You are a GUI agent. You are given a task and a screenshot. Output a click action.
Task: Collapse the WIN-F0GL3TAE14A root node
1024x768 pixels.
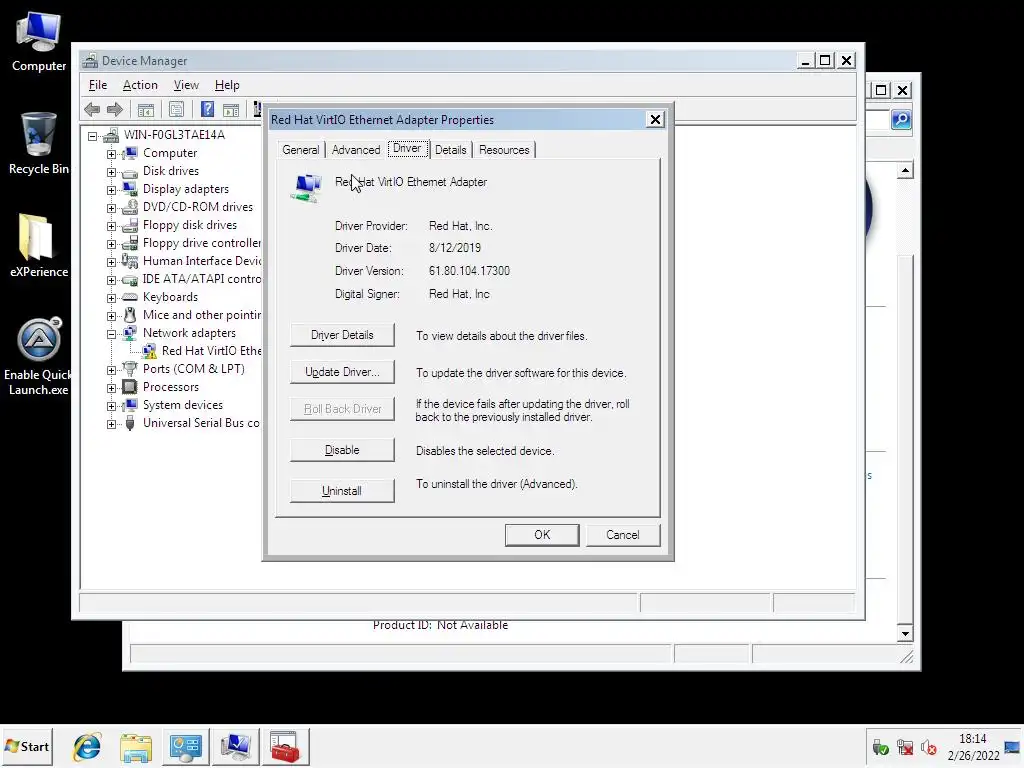93,136
